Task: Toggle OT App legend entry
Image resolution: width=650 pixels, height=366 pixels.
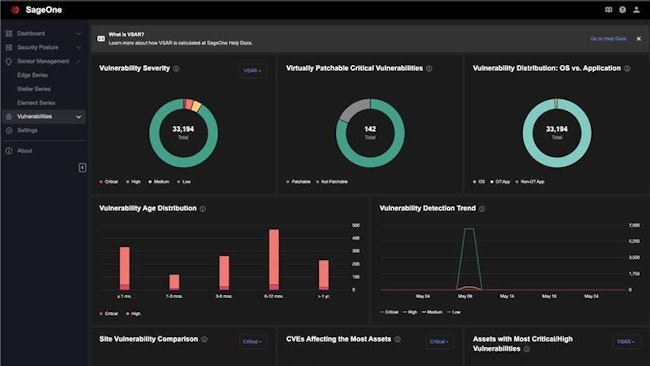Action: pyautogui.click(x=500, y=182)
